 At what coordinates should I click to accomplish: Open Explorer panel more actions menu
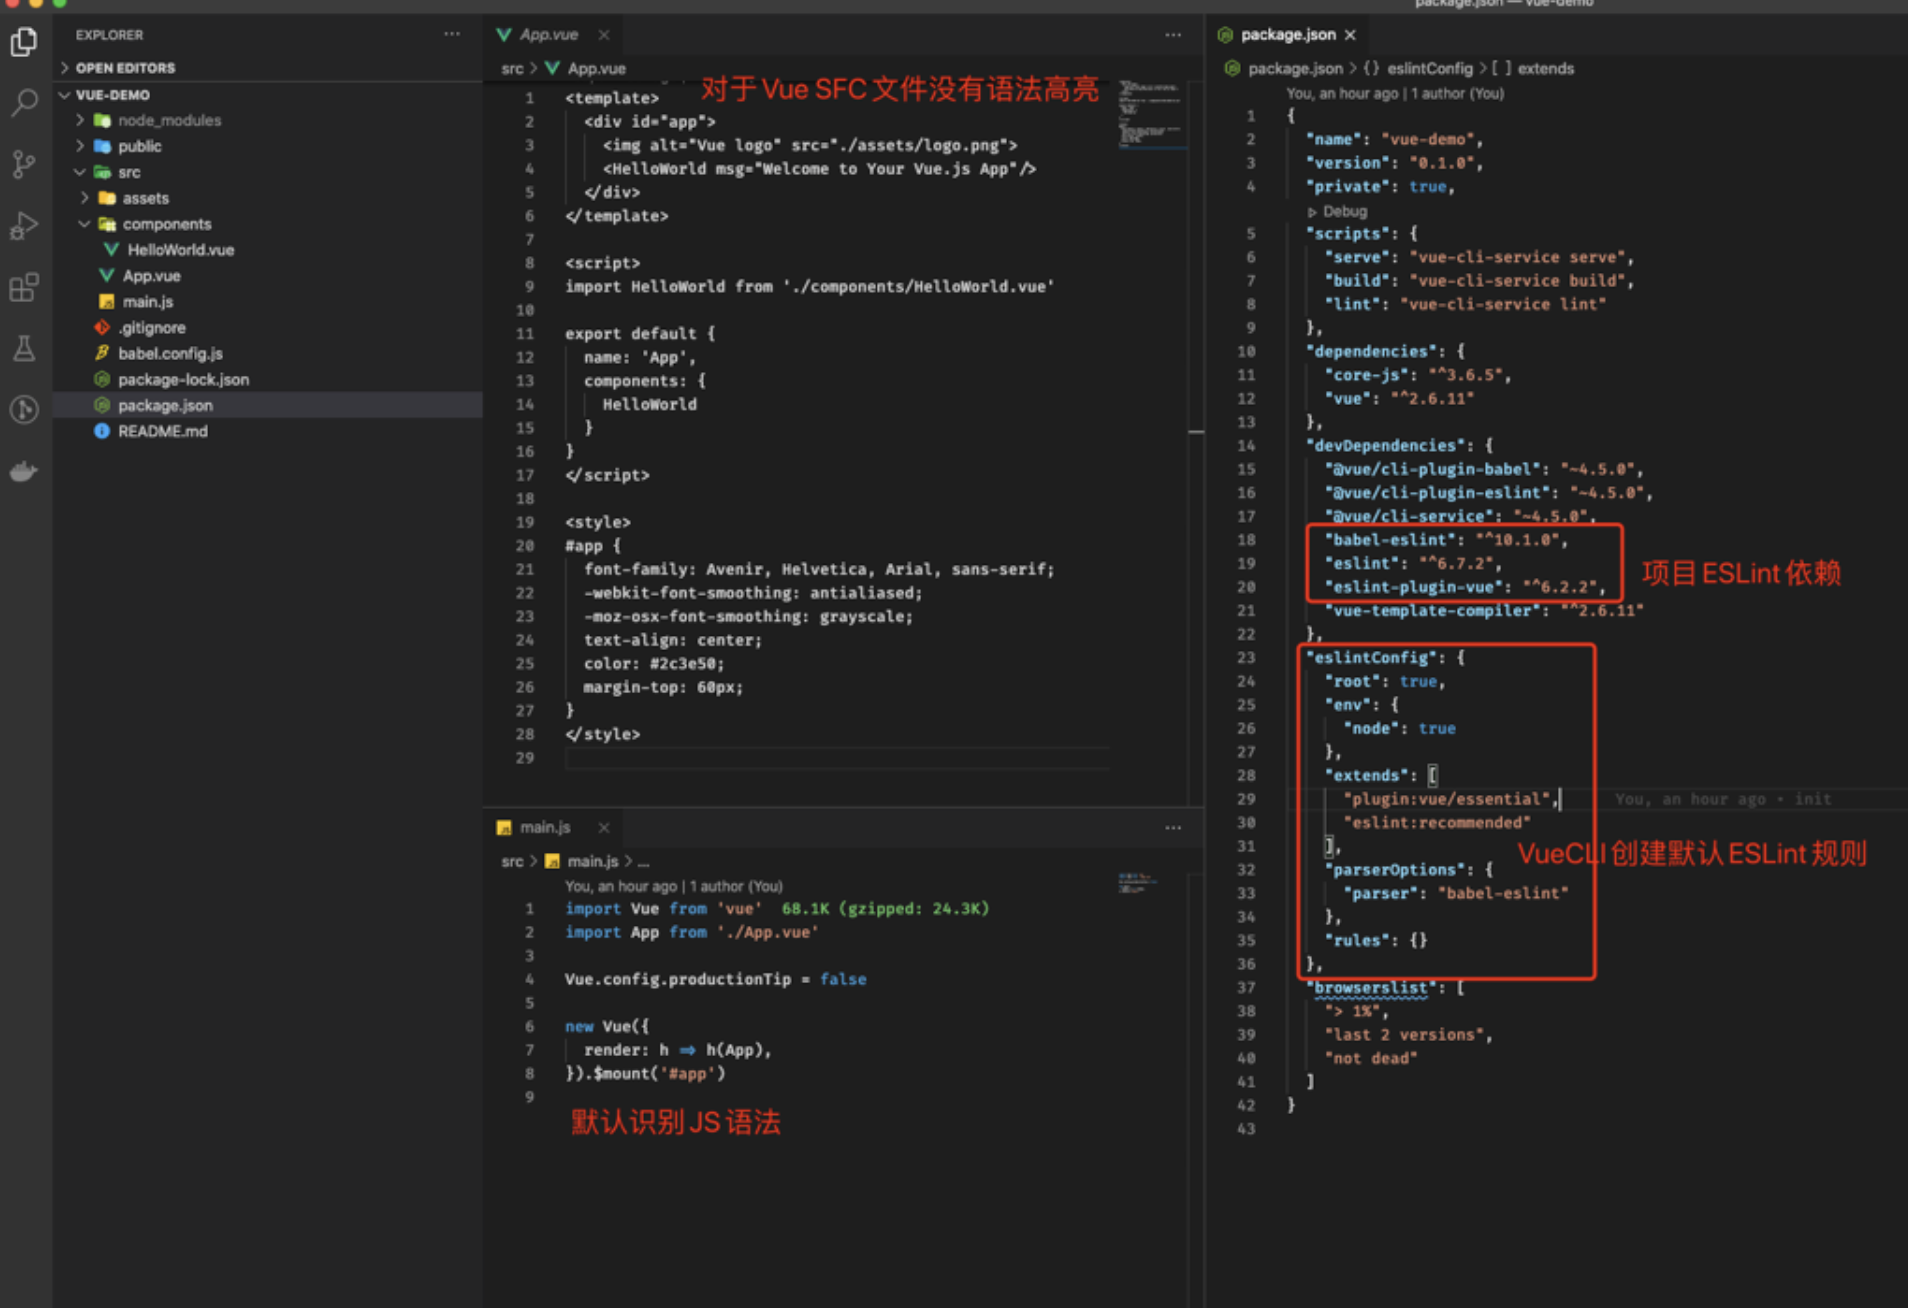(x=452, y=34)
